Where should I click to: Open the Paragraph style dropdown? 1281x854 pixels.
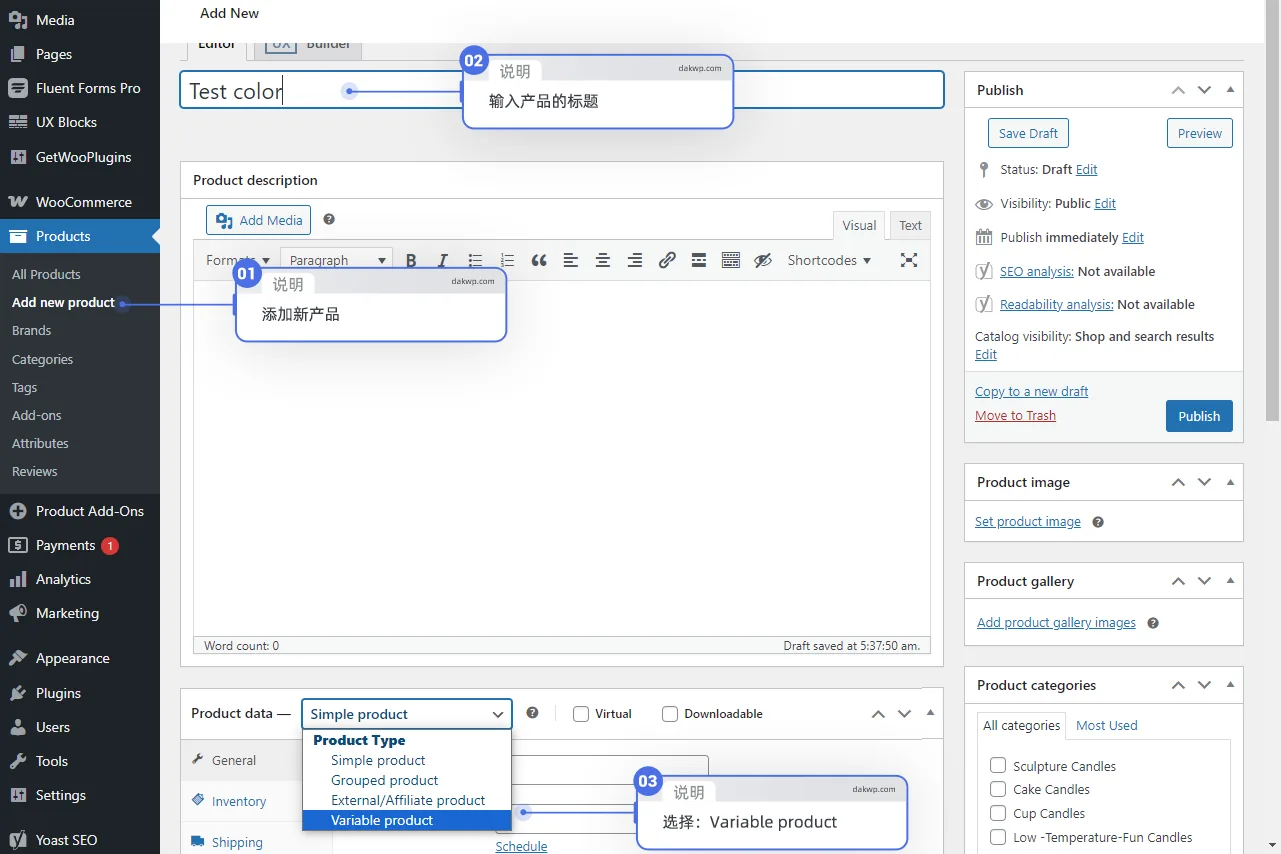337,260
